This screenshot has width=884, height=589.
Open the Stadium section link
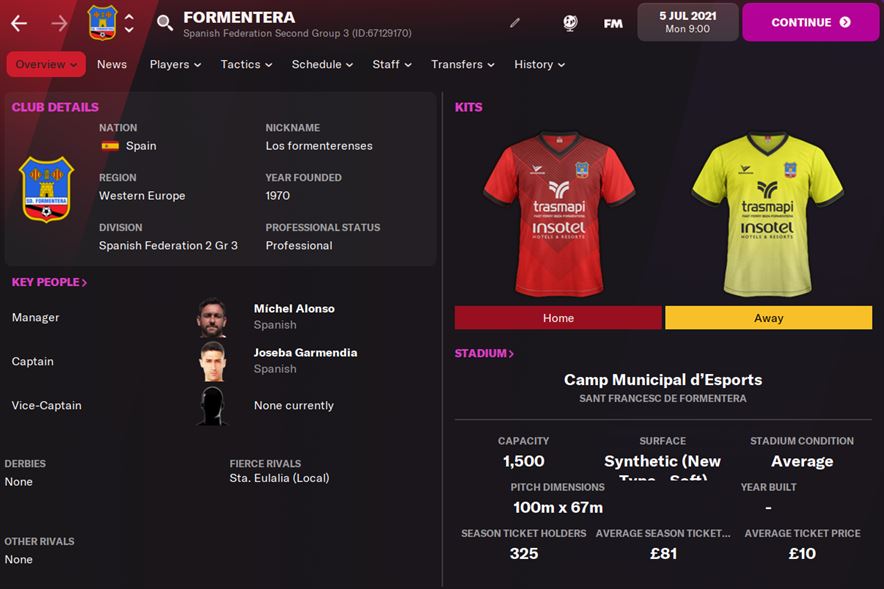tap(484, 353)
